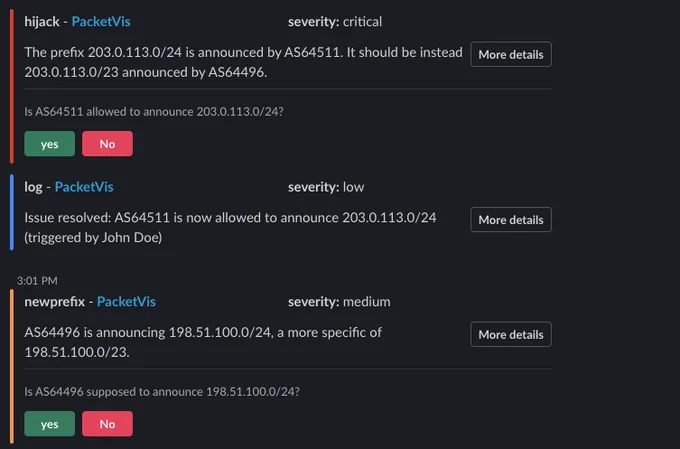
Task: Answer No for AS64496 announcing 198.51.100.0/24
Action: tap(108, 424)
